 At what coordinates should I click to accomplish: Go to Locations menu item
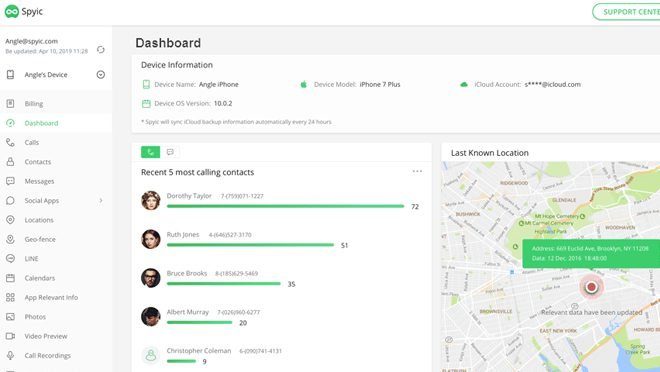pyautogui.click(x=39, y=220)
